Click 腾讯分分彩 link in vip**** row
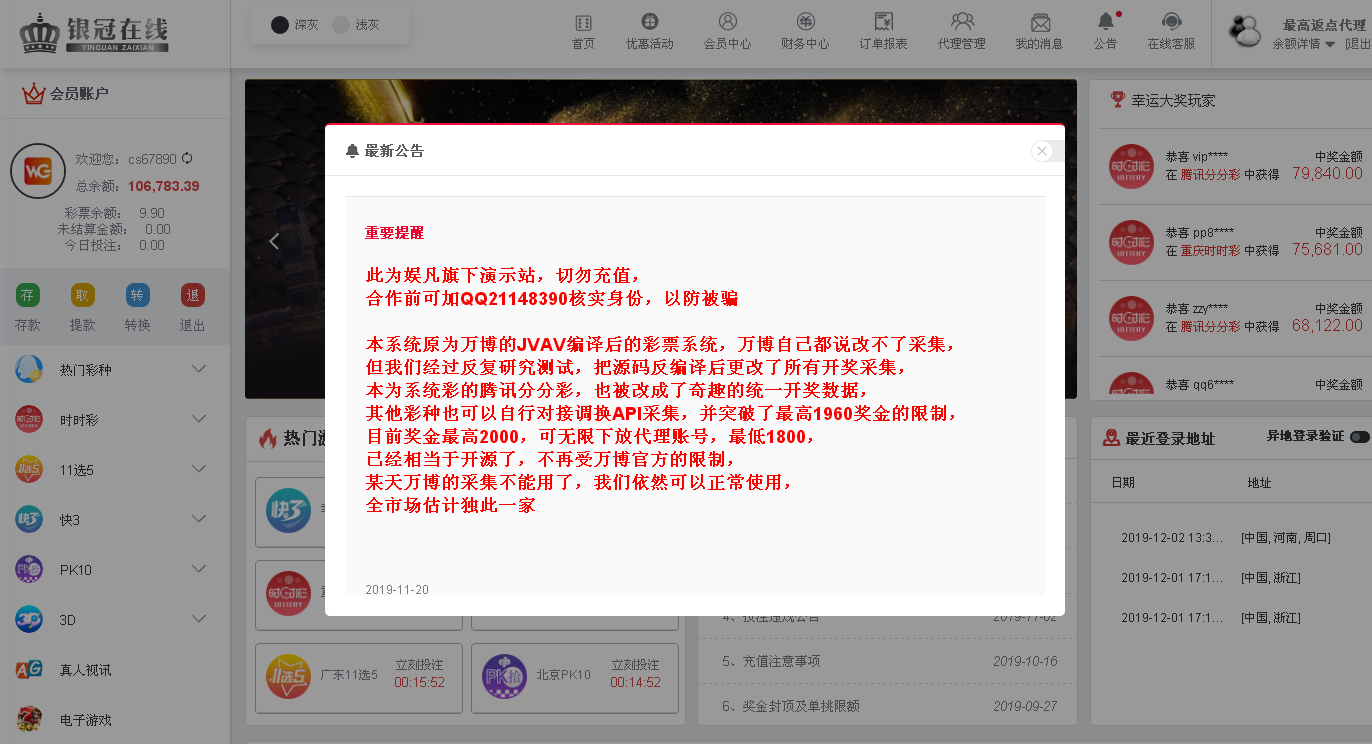Image resolution: width=1372 pixels, height=744 pixels. (1210, 174)
